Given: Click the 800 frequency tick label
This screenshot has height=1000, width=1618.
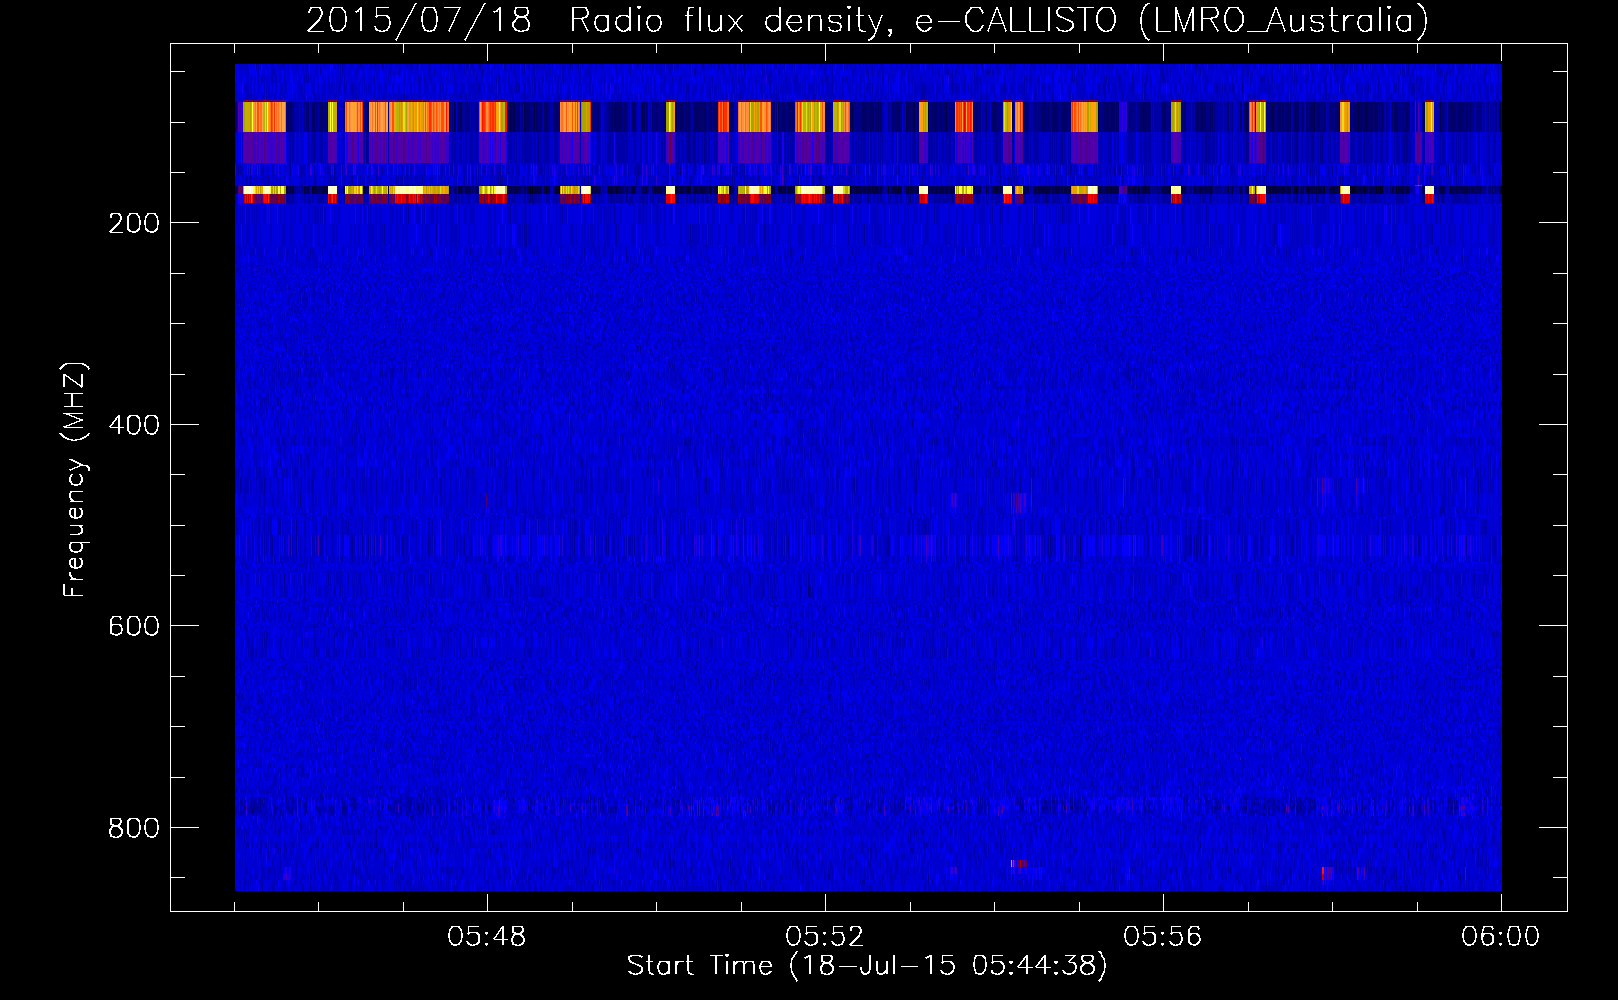Looking at the screenshot, I should tap(133, 828).
